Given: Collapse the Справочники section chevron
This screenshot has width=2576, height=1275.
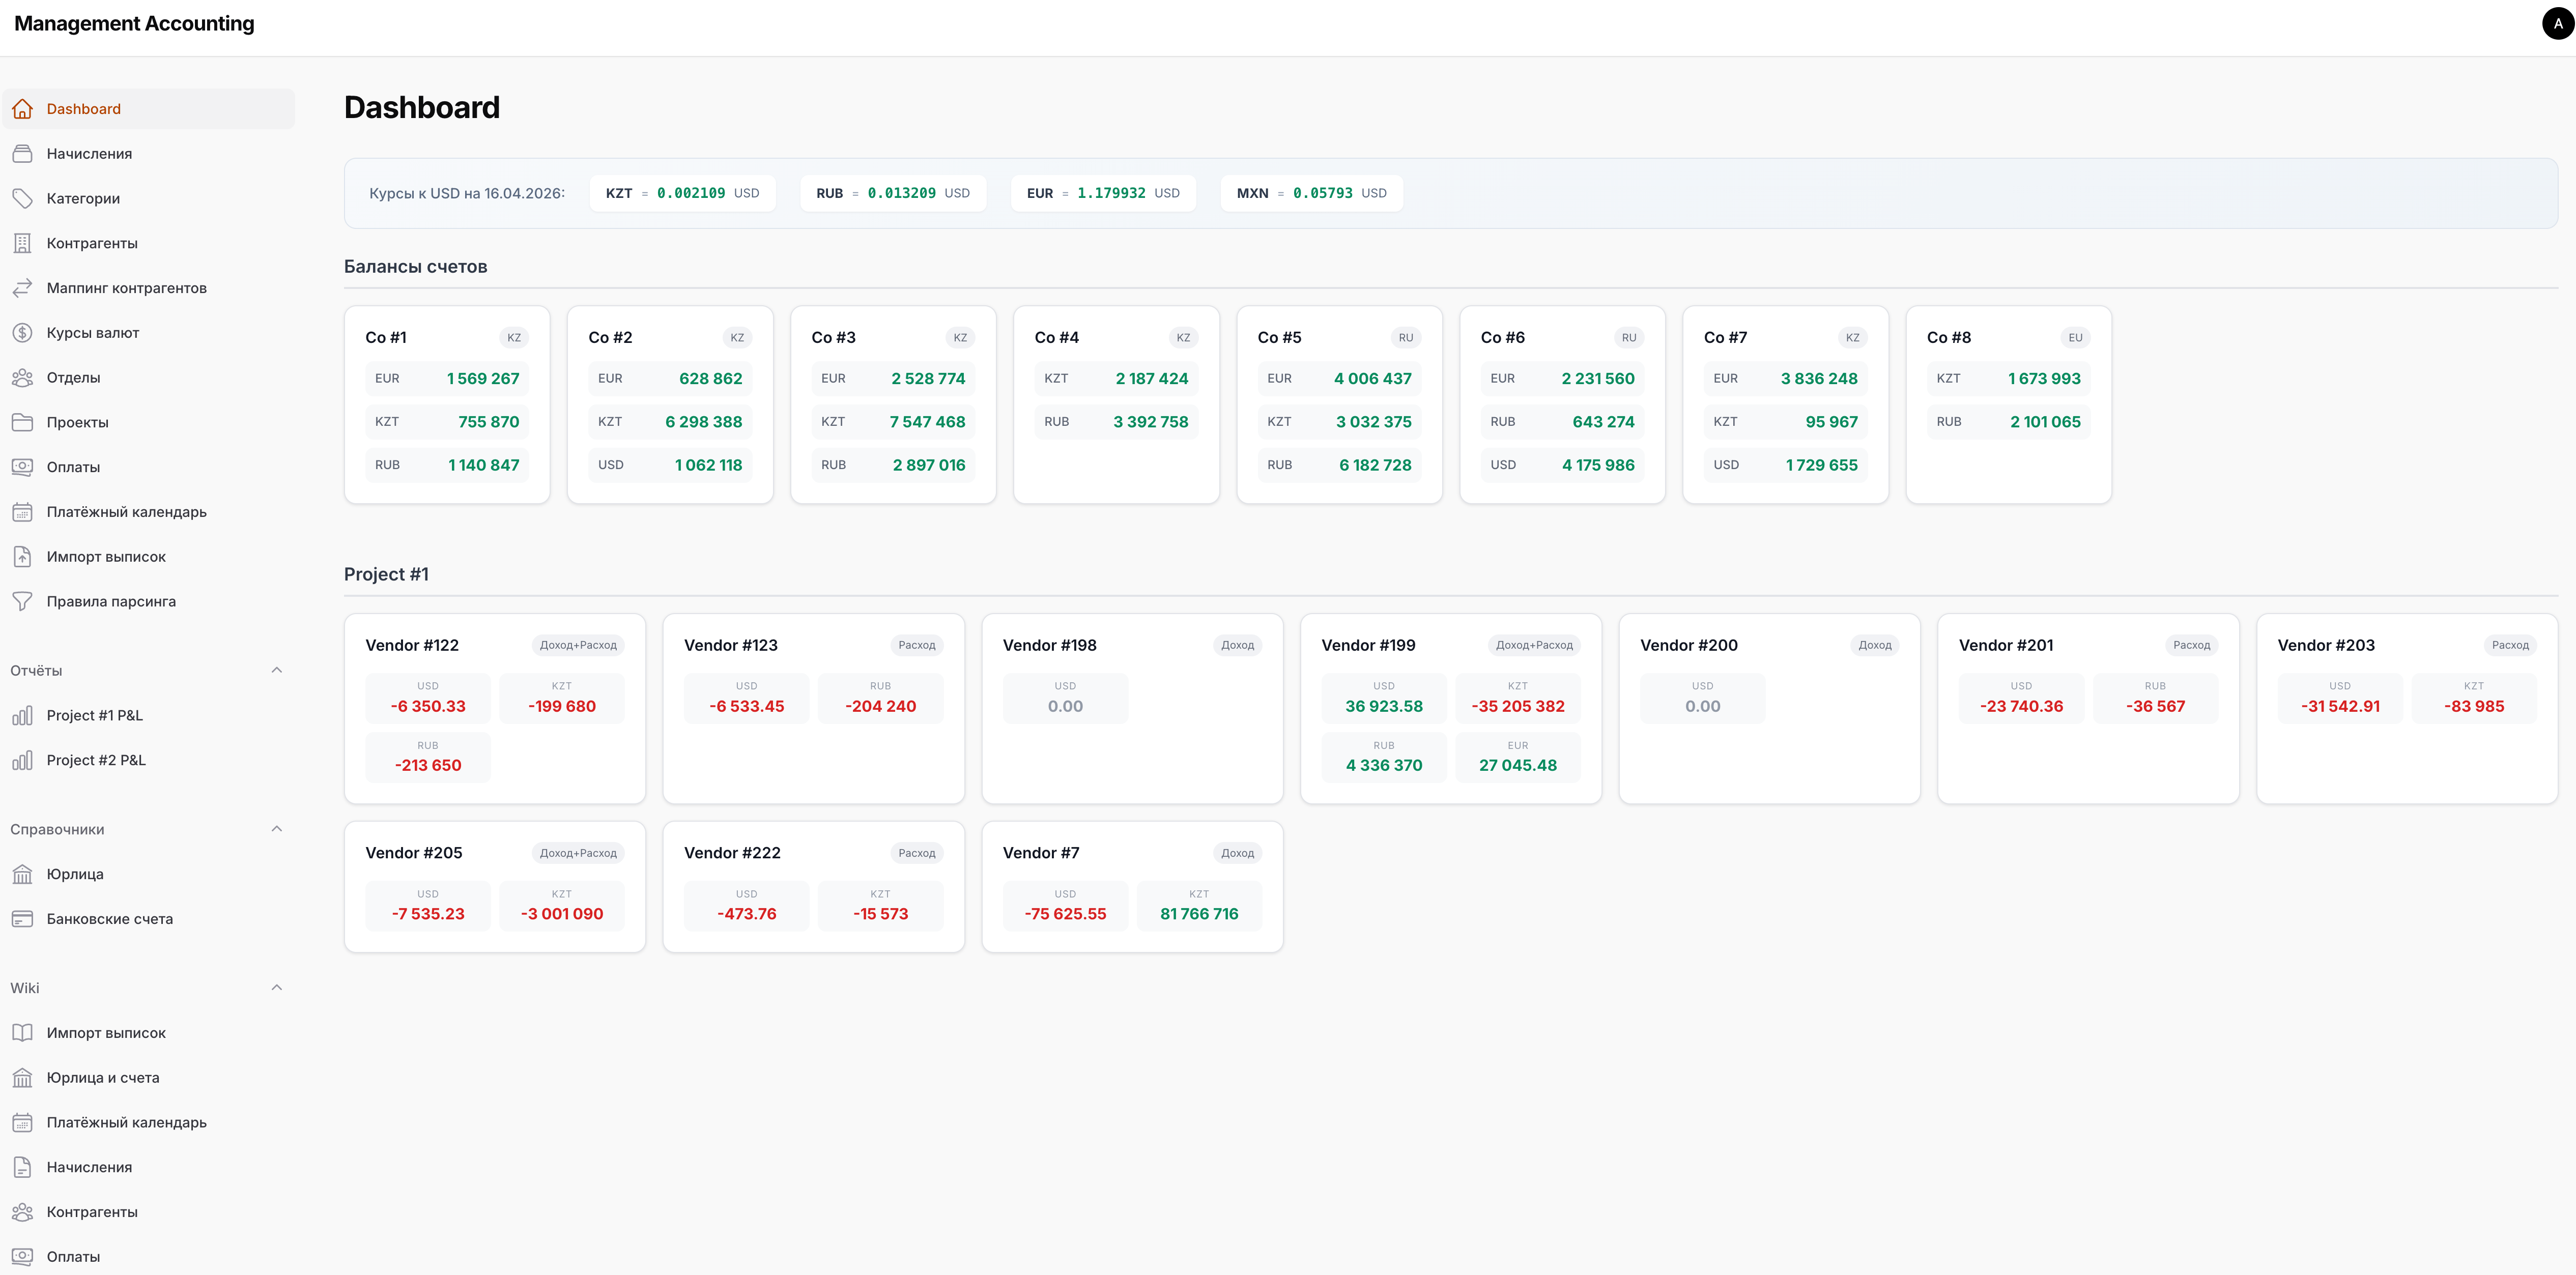Looking at the screenshot, I should [x=277, y=829].
